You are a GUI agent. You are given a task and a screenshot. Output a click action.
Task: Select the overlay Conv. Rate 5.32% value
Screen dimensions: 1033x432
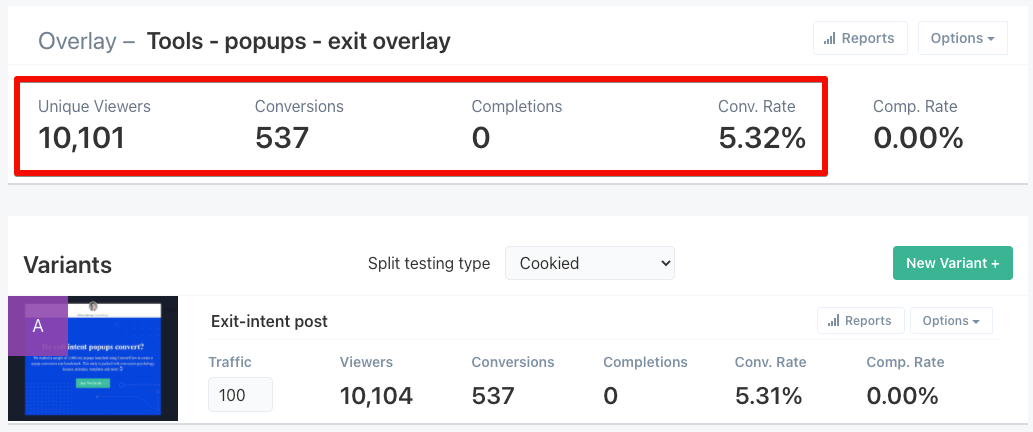(x=762, y=138)
